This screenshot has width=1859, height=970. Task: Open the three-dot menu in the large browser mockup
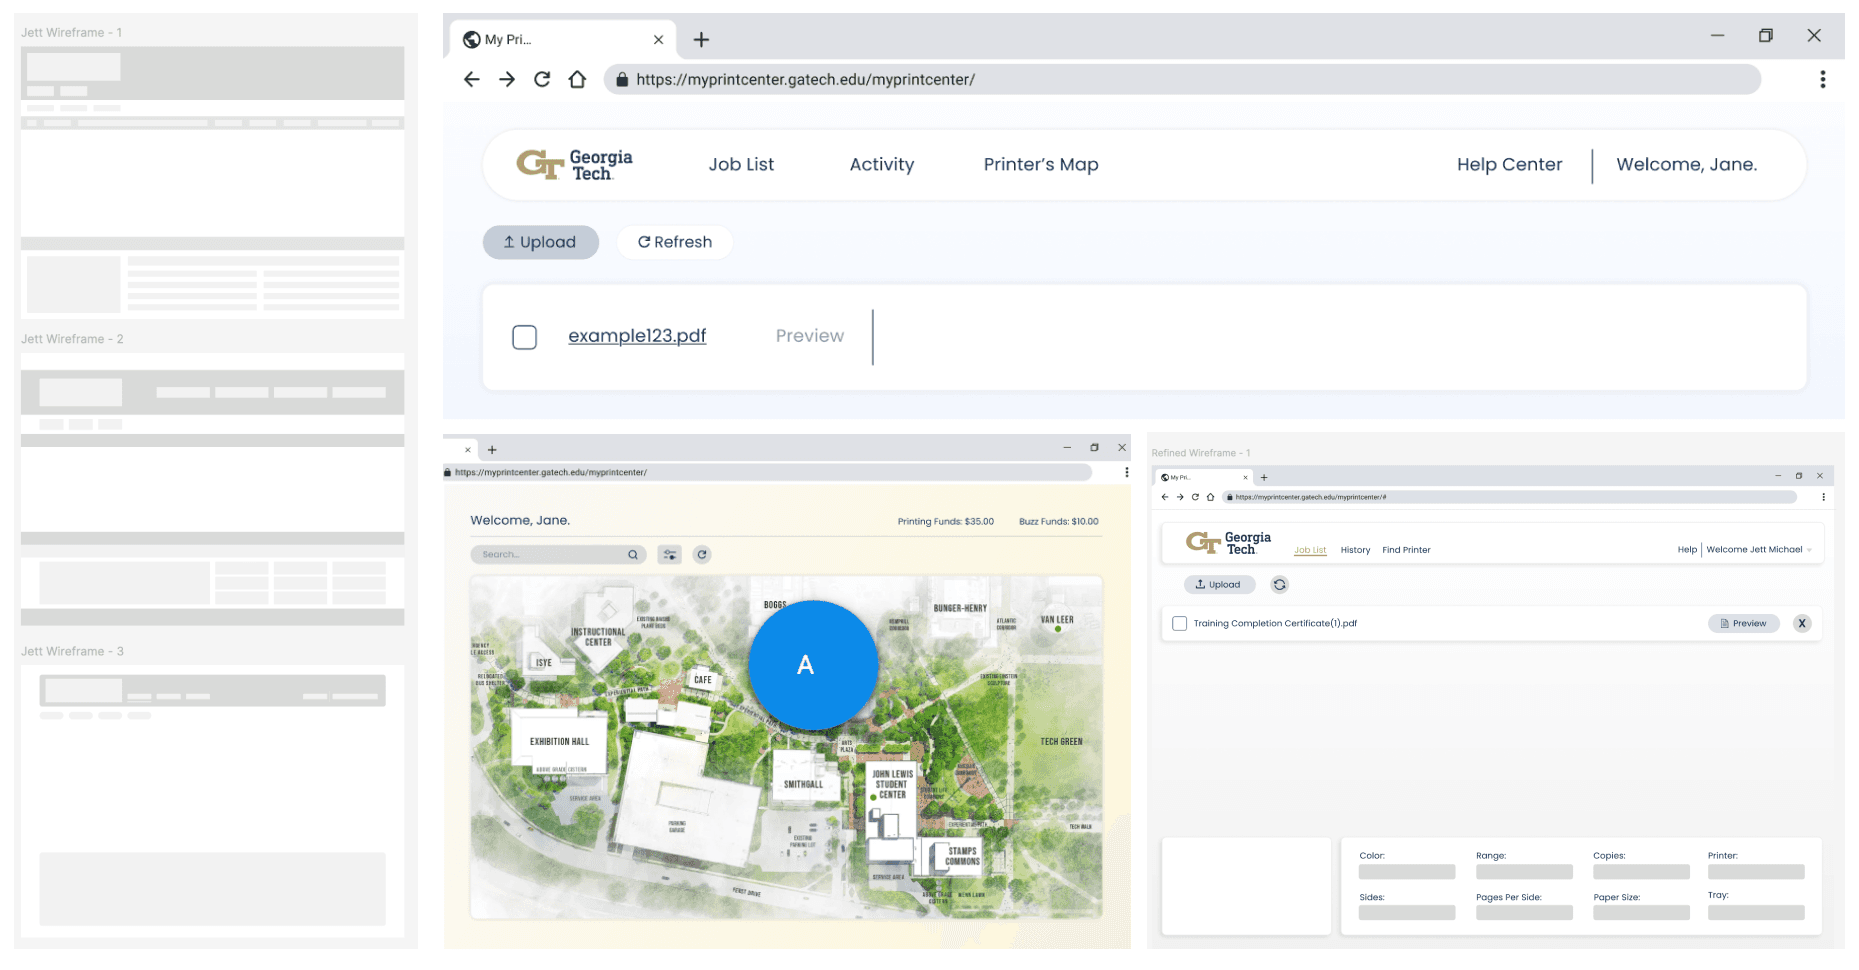click(x=1822, y=79)
